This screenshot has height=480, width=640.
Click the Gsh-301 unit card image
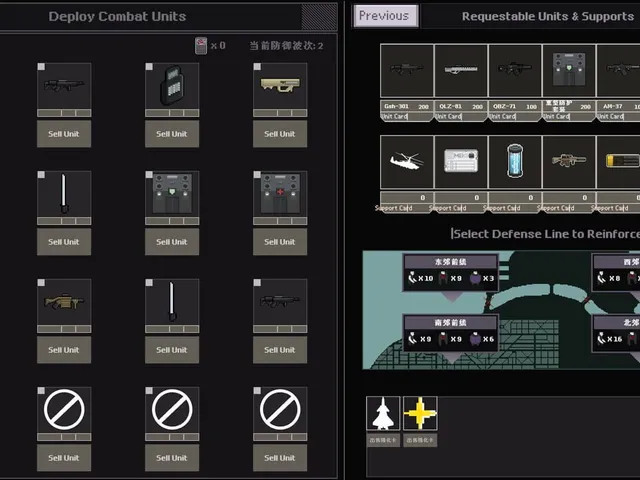[x=407, y=71]
